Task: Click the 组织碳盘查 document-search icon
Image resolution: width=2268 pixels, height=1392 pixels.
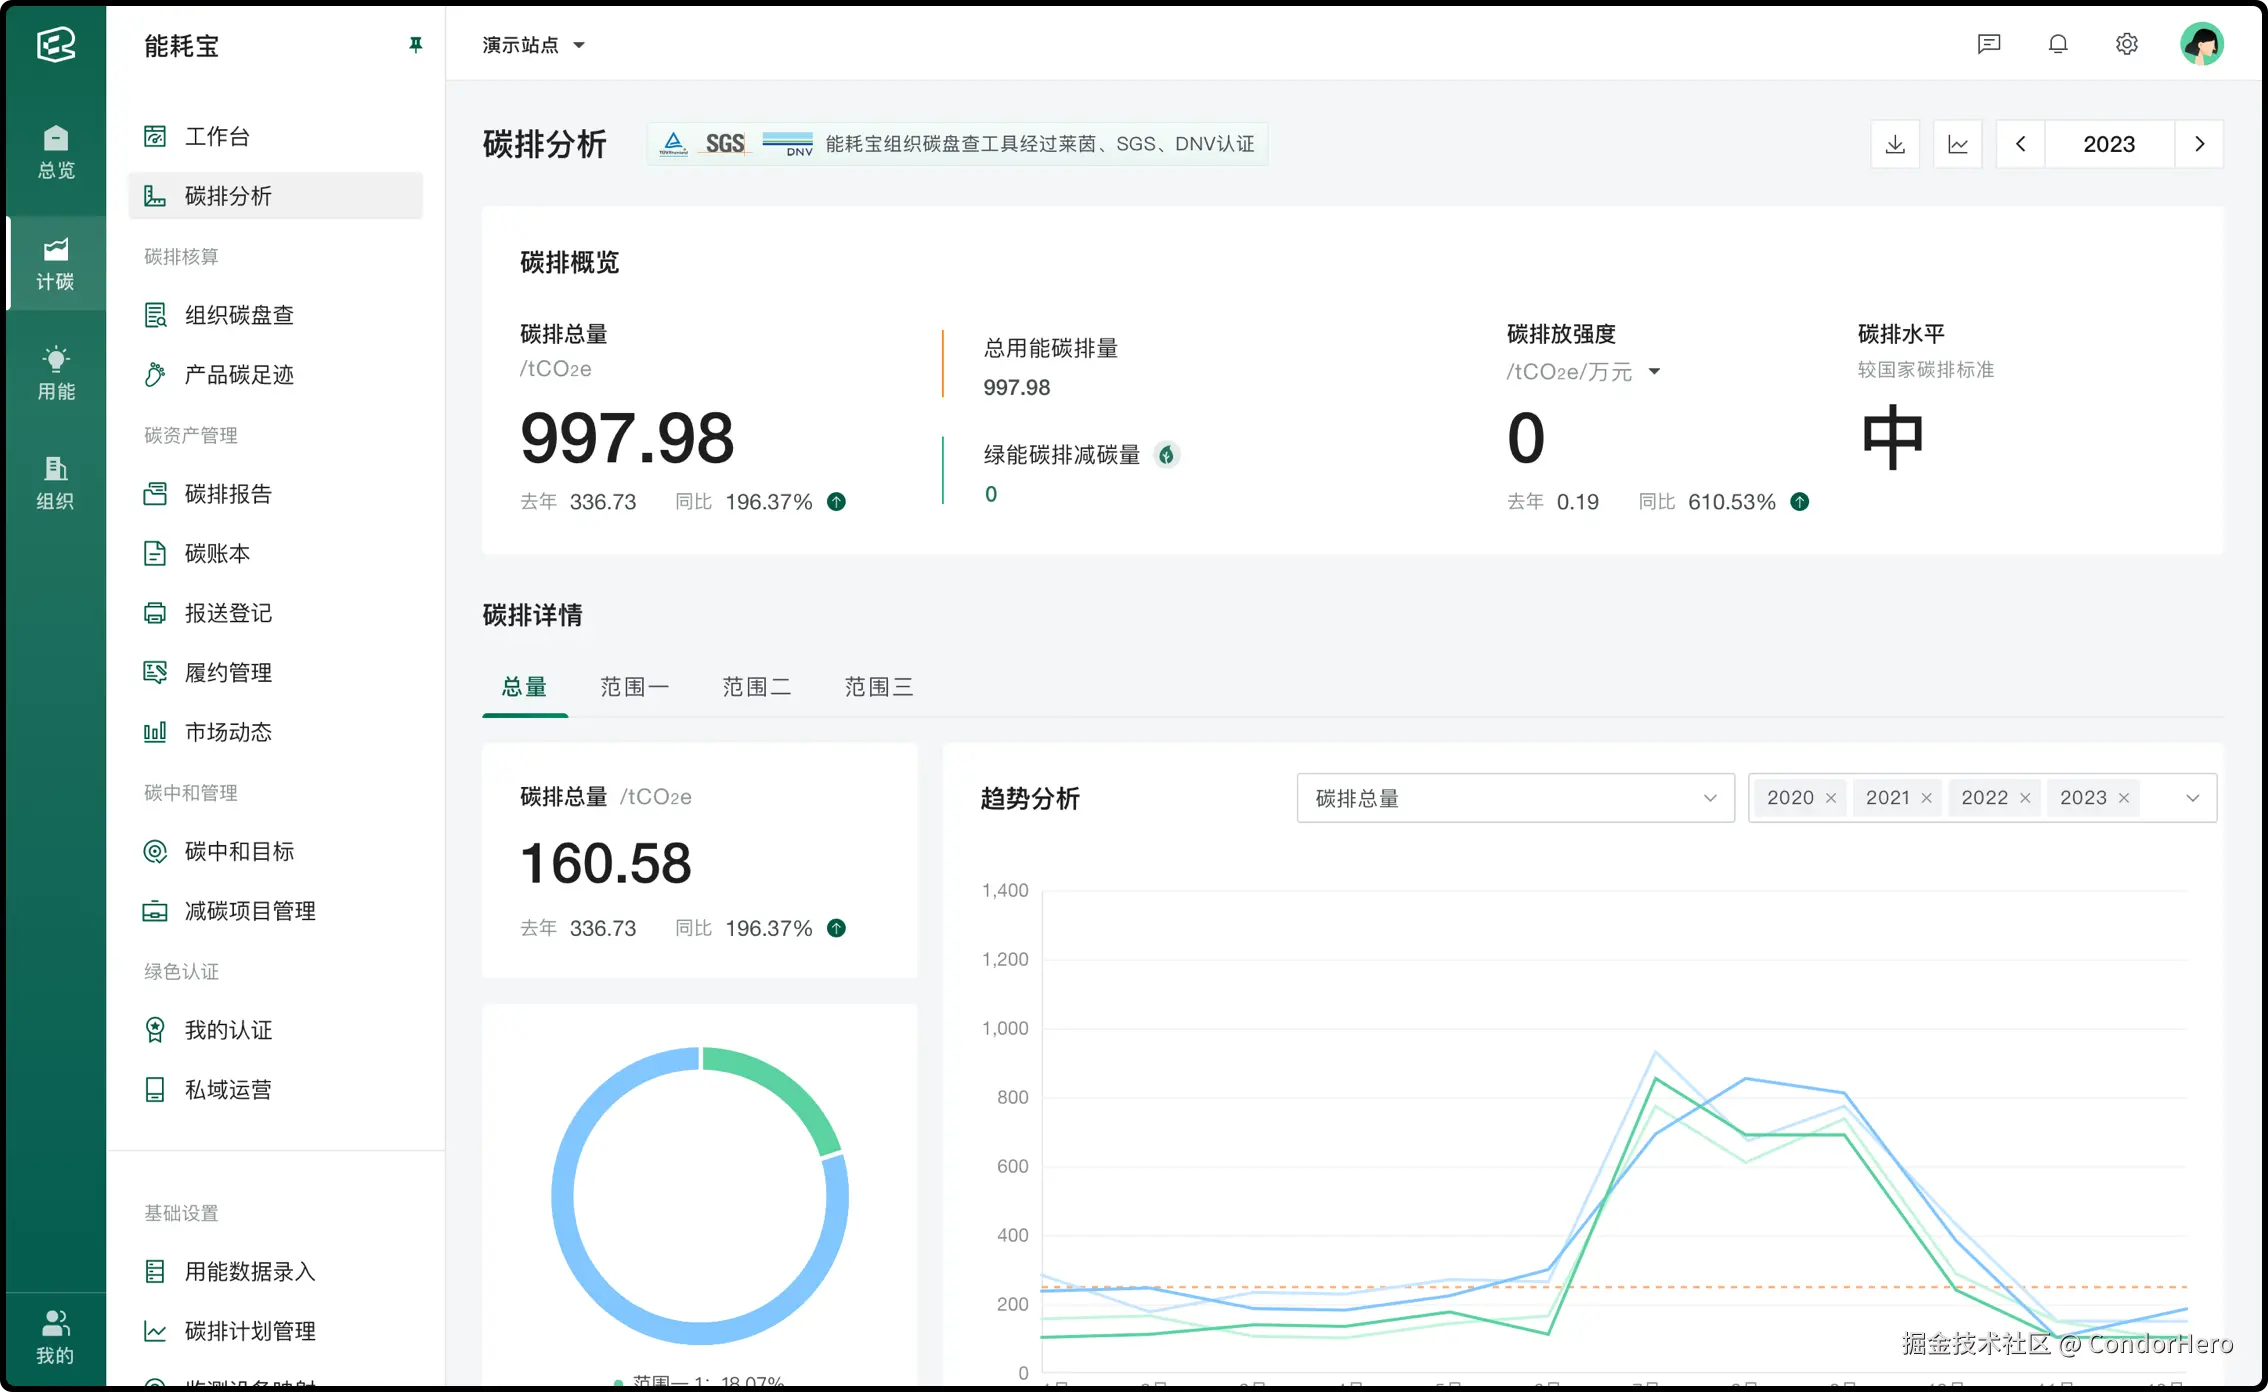Action: point(155,315)
